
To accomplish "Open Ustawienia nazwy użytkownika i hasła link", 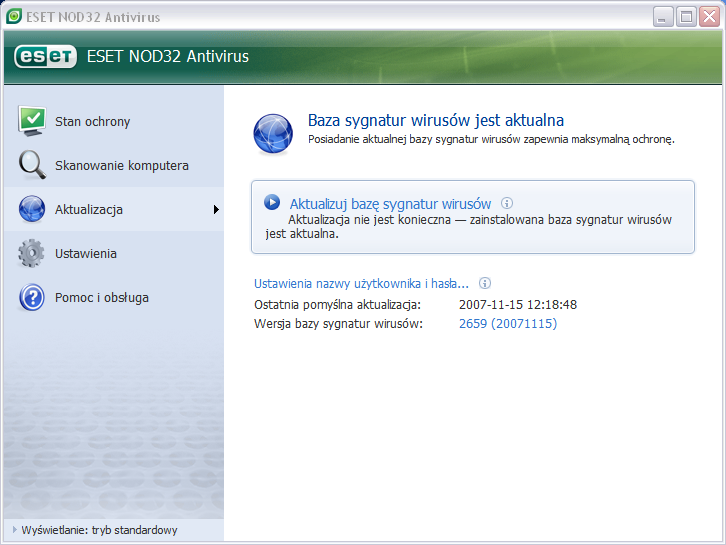I will click(361, 283).
